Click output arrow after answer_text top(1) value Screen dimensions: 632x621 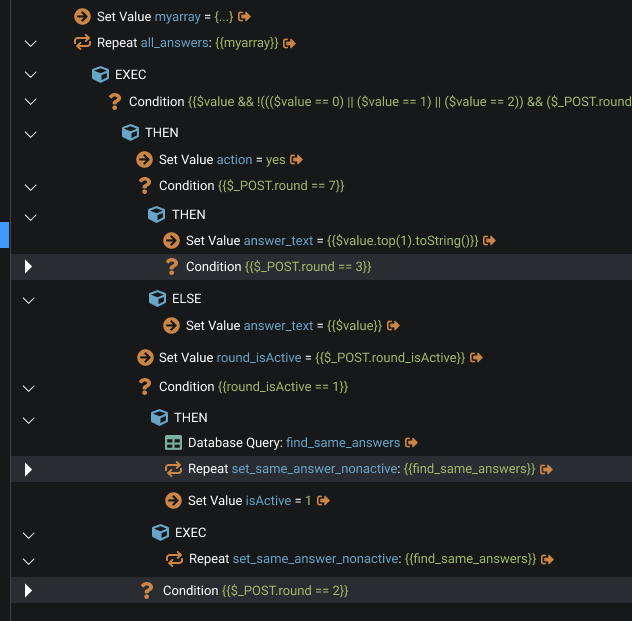click(490, 240)
